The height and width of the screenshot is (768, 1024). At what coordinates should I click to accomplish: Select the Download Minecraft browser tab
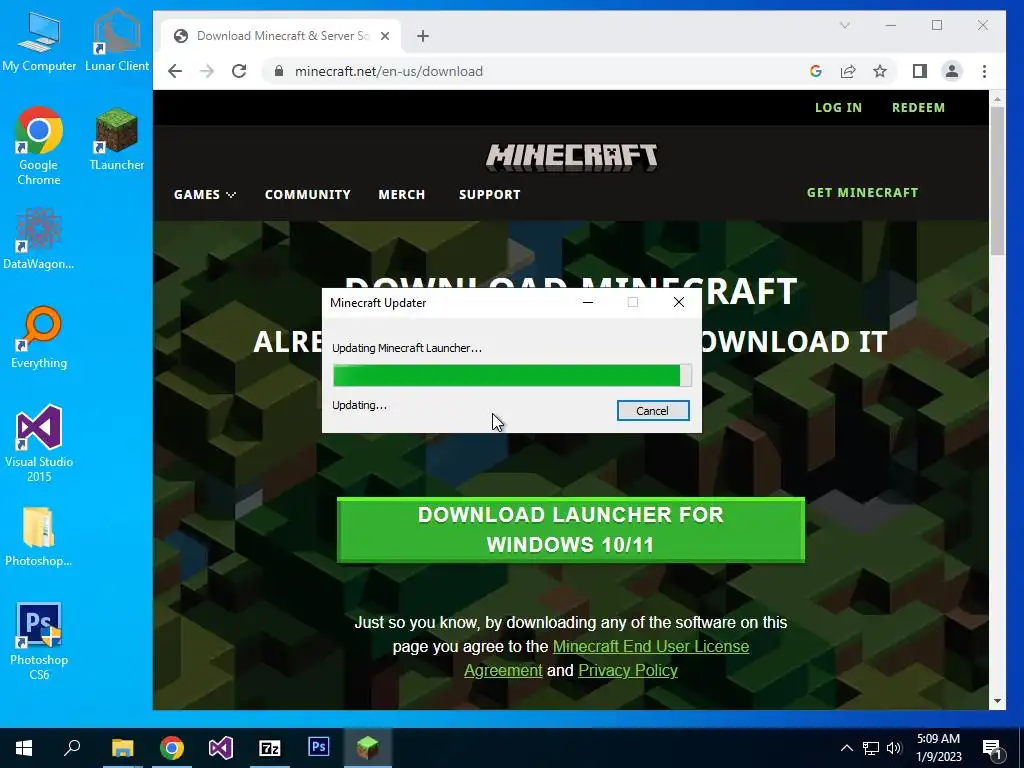281,36
